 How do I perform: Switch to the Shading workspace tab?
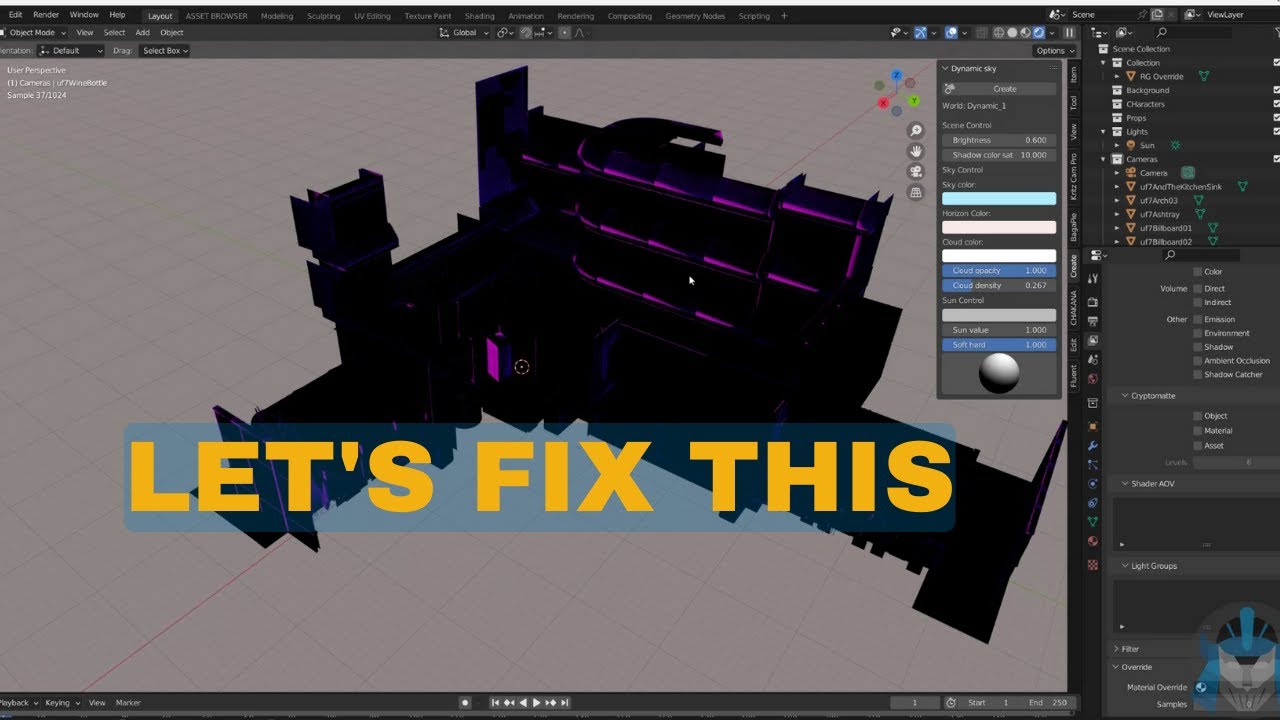pos(480,16)
